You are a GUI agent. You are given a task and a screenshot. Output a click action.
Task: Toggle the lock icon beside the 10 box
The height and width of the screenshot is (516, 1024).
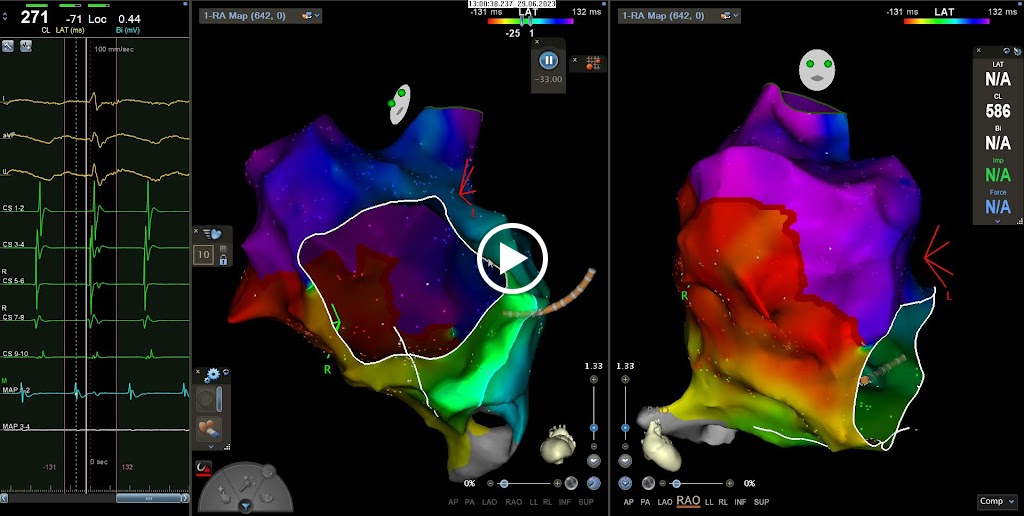click(x=223, y=259)
